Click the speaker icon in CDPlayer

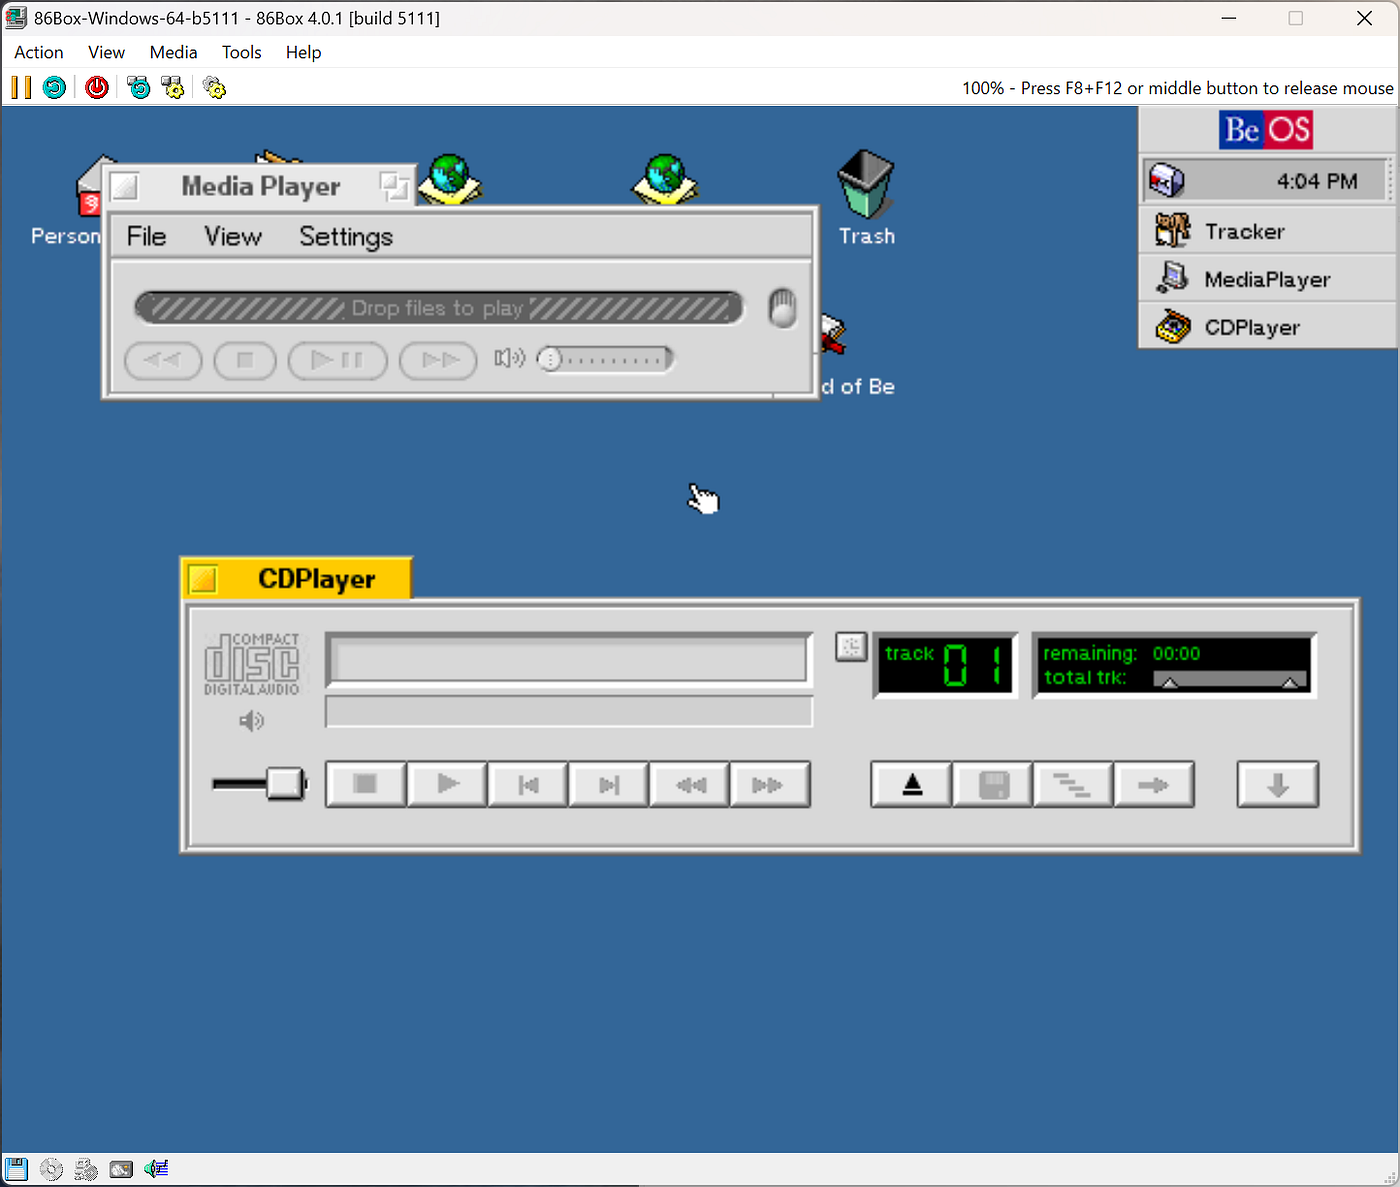point(252,721)
